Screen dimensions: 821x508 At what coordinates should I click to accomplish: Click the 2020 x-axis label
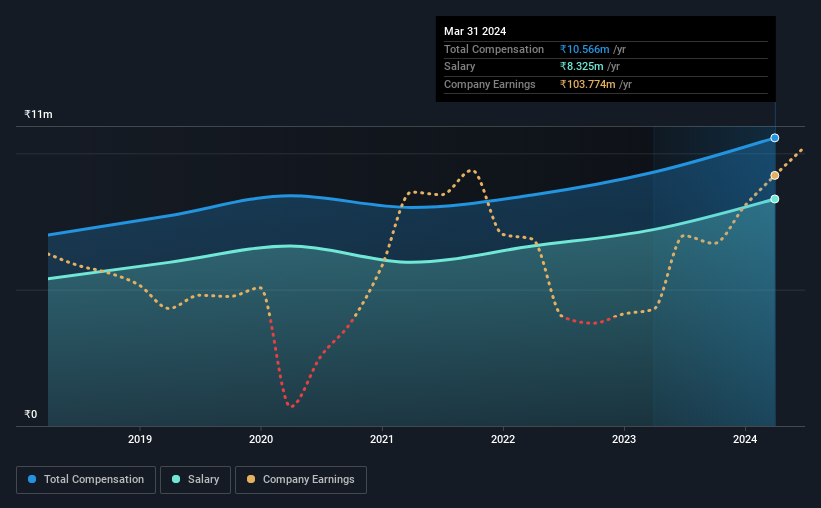click(x=261, y=439)
